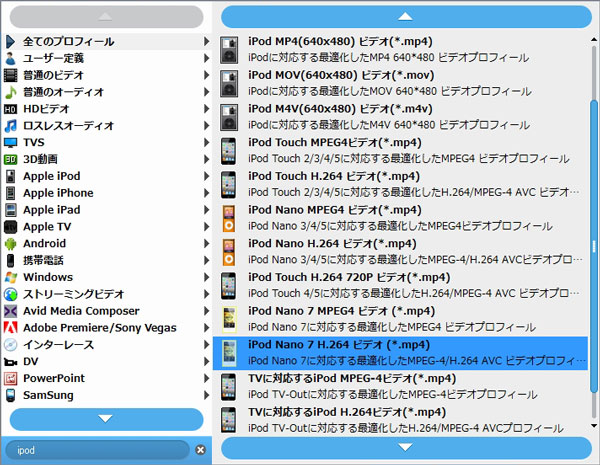The height and width of the screenshot is (465, 600).
Task: Click the user-defined profile person icon
Action: (10, 58)
